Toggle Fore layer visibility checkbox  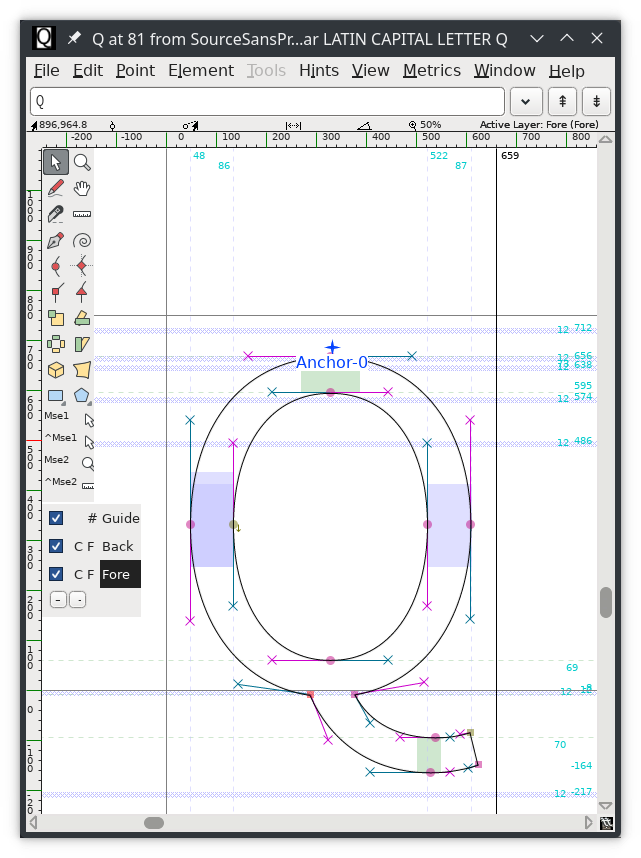coord(56,574)
